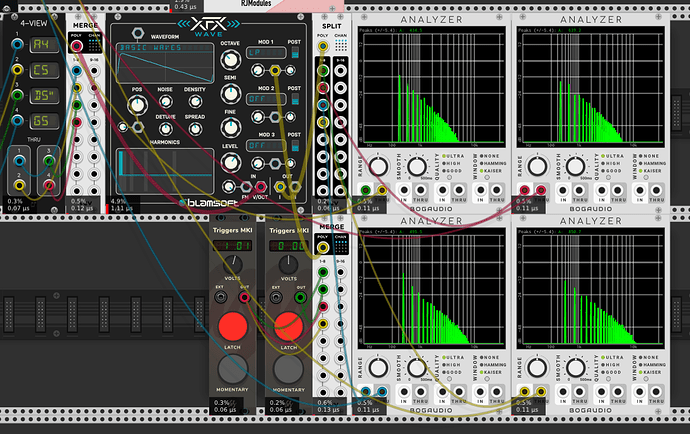Screen dimensions: 690x434
Task: Click the spectrum display of red-cabled Analyzer
Action: [591, 88]
